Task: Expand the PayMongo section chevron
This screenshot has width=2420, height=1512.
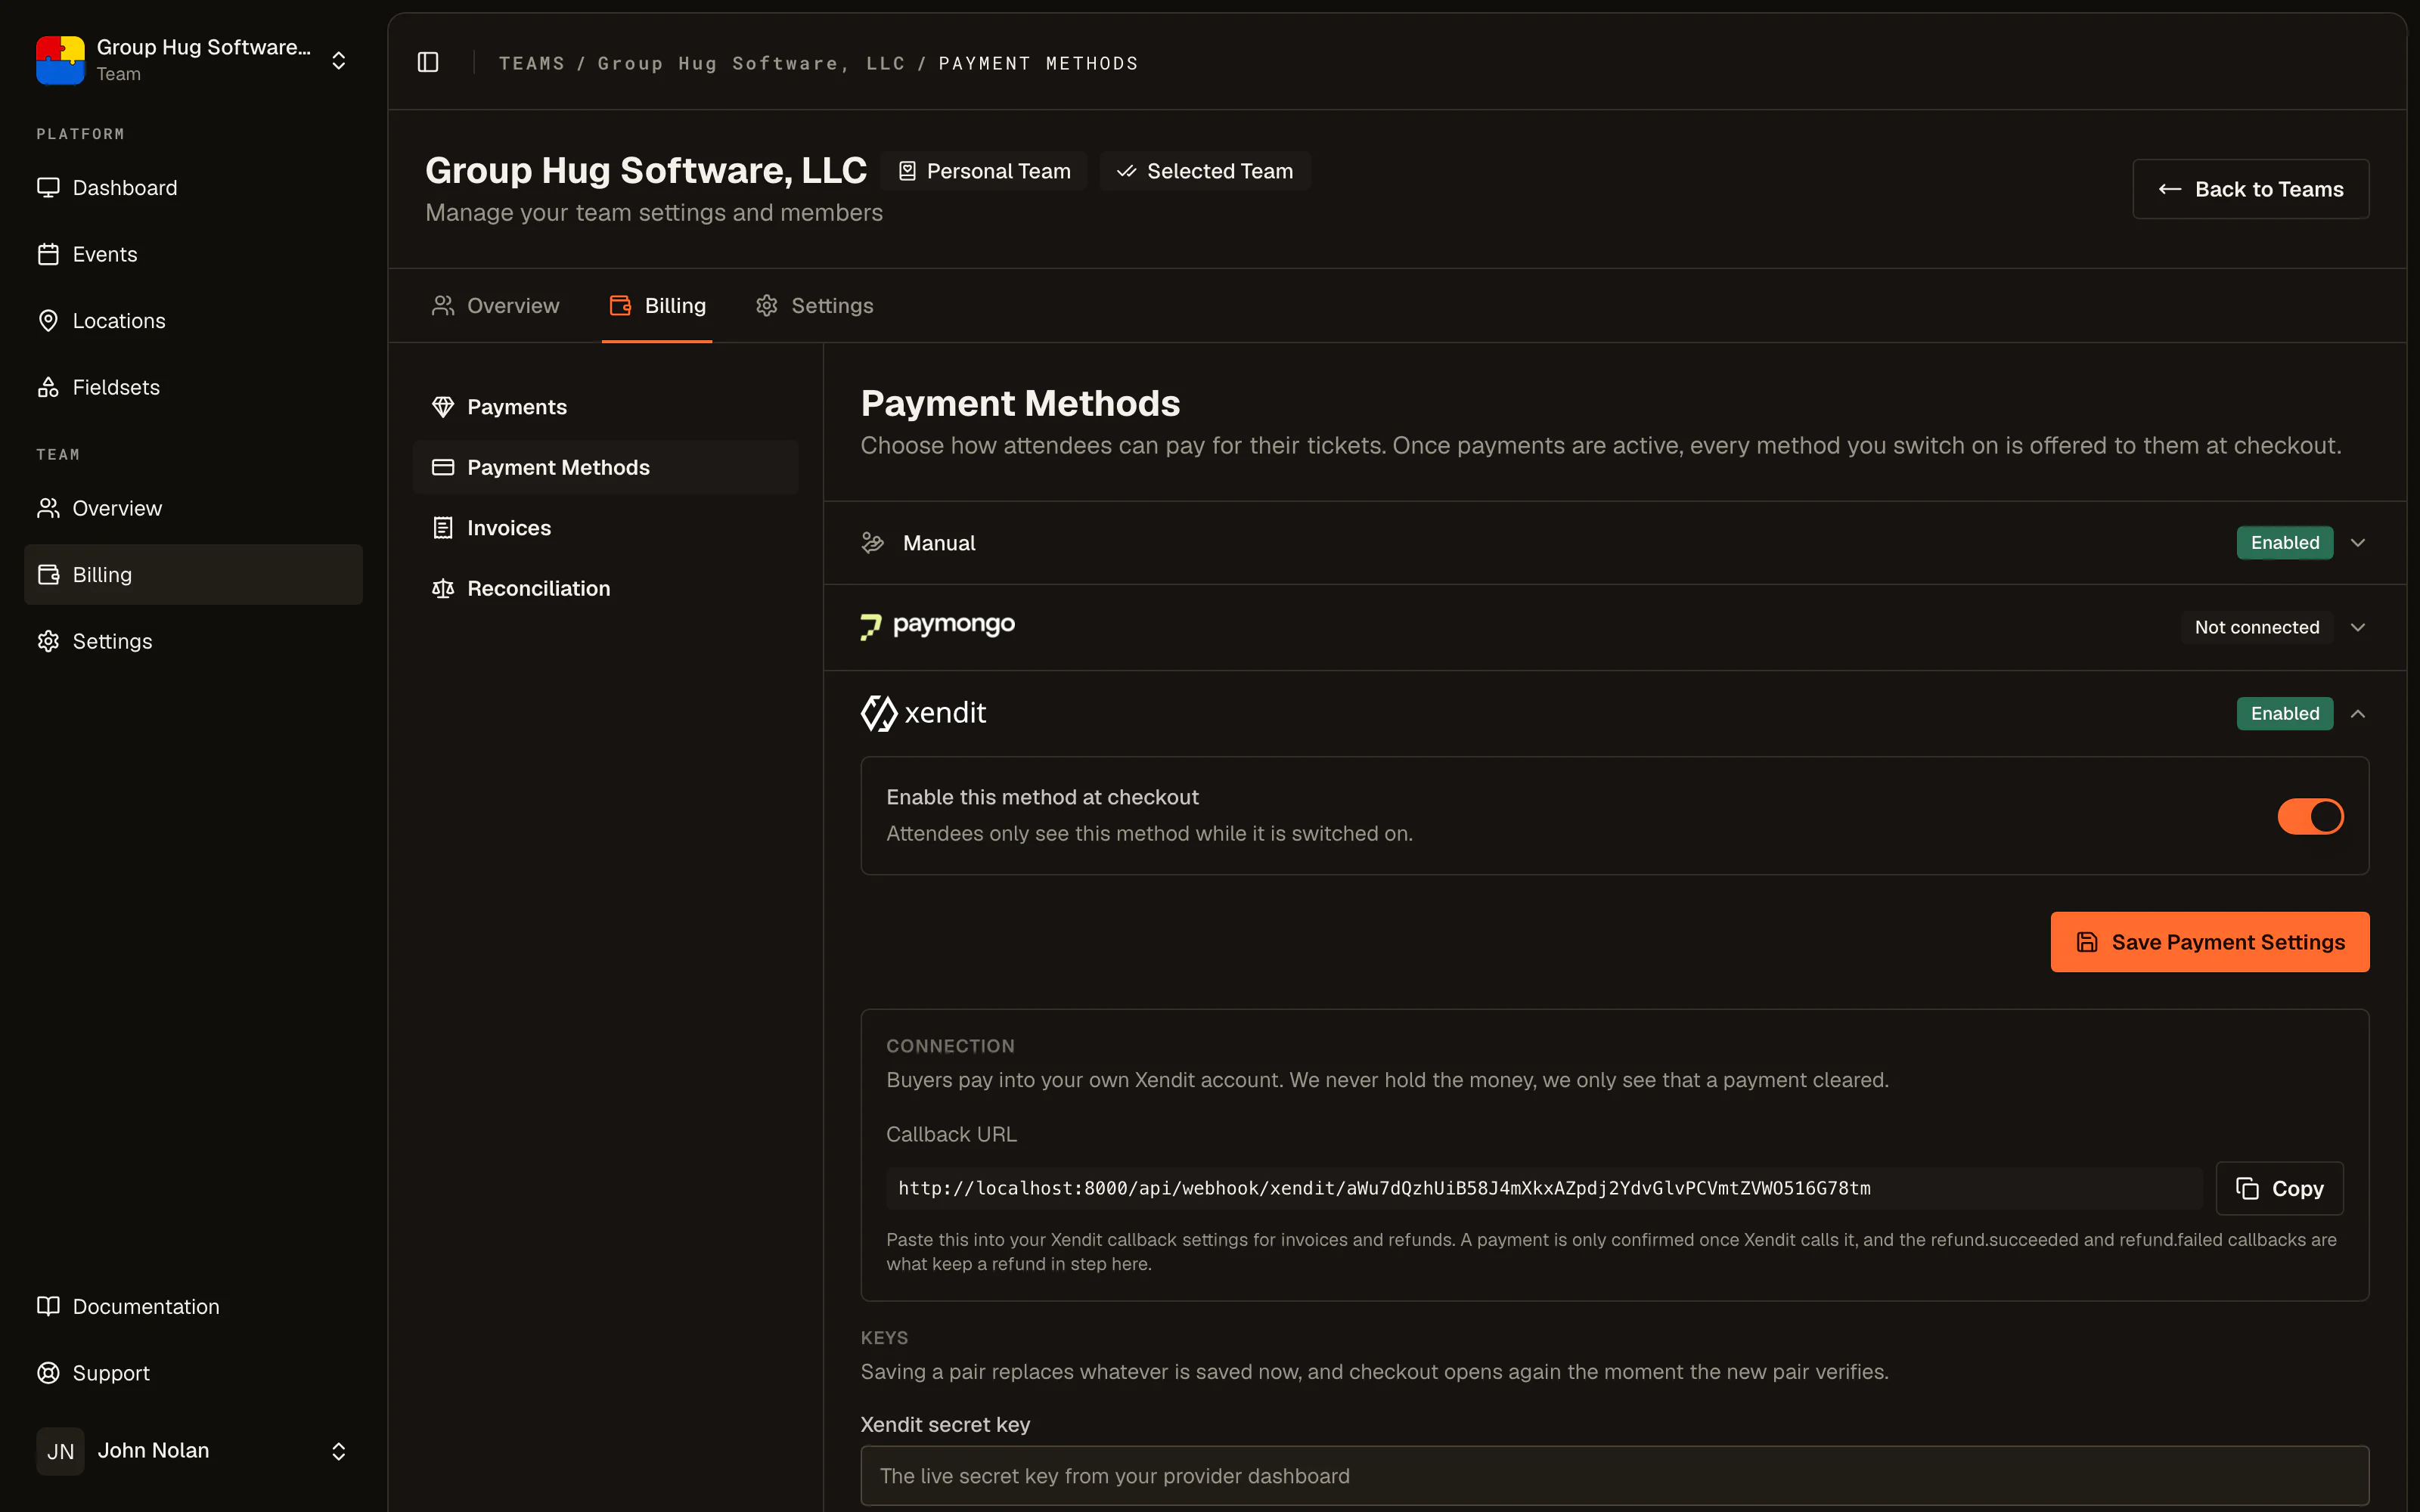Action: pos(2358,627)
